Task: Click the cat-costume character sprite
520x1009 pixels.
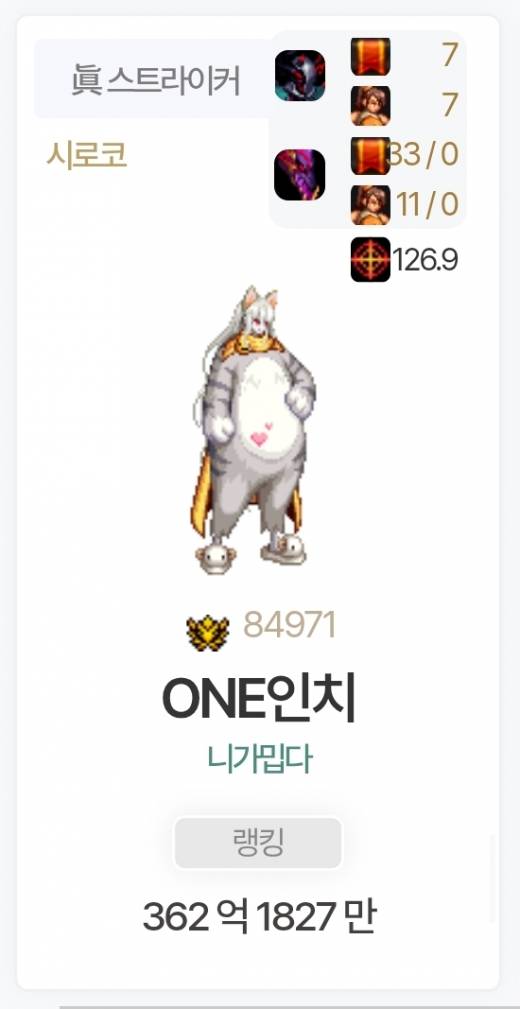Action: 255,429
